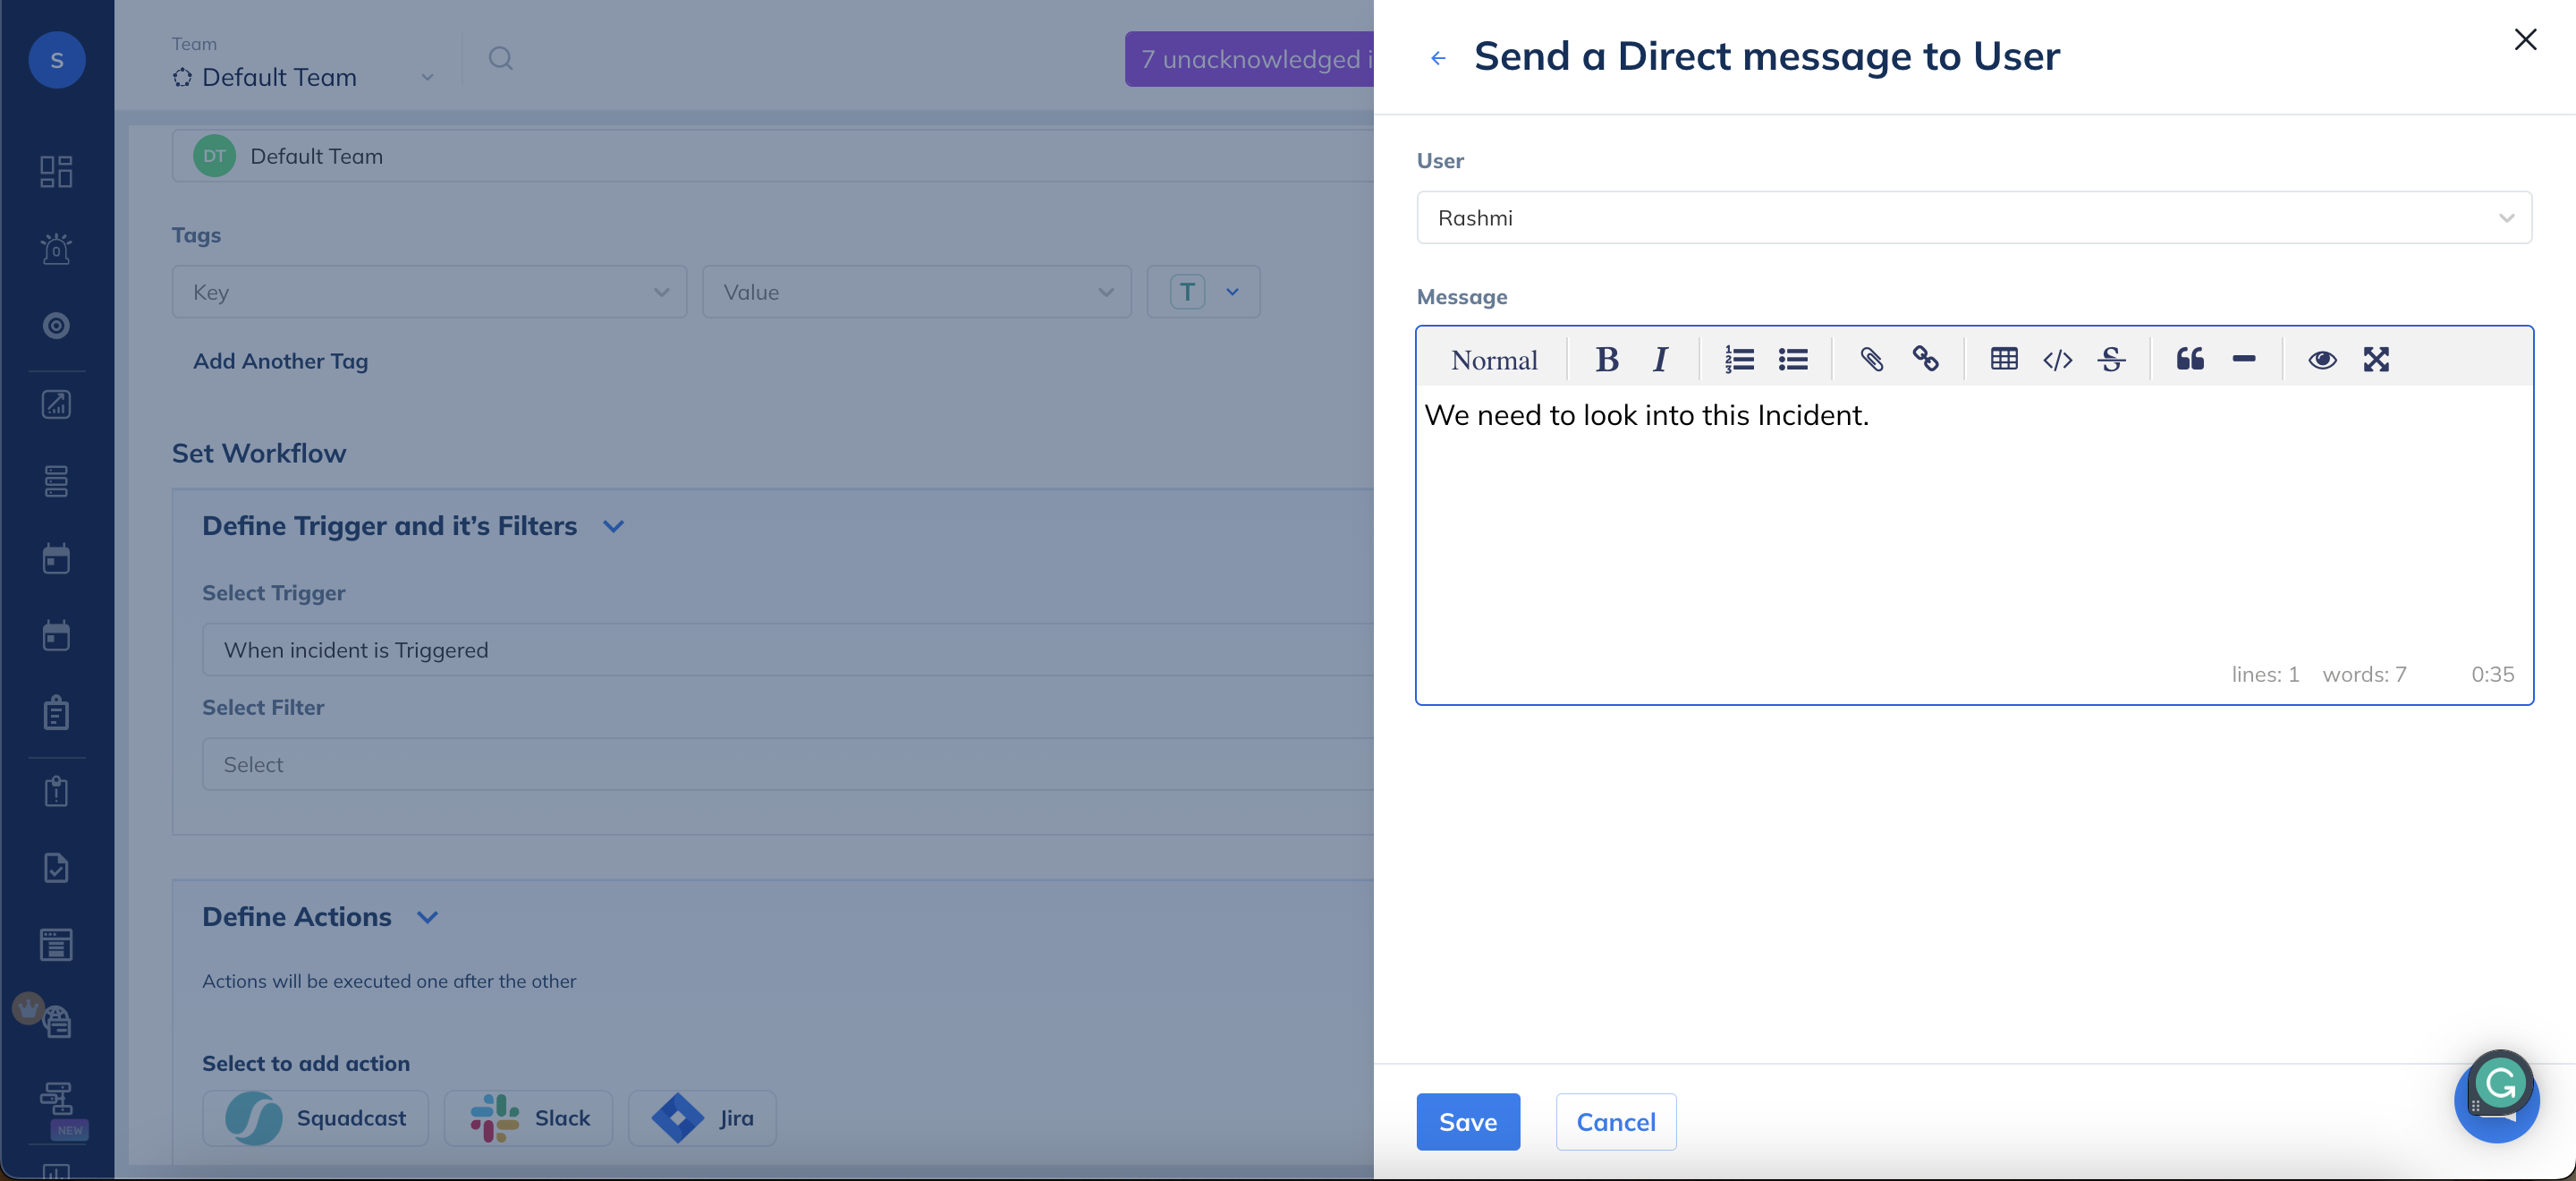This screenshot has width=2576, height=1181.
Task: Click the back arrow beside panel title
Action: coord(1438,58)
